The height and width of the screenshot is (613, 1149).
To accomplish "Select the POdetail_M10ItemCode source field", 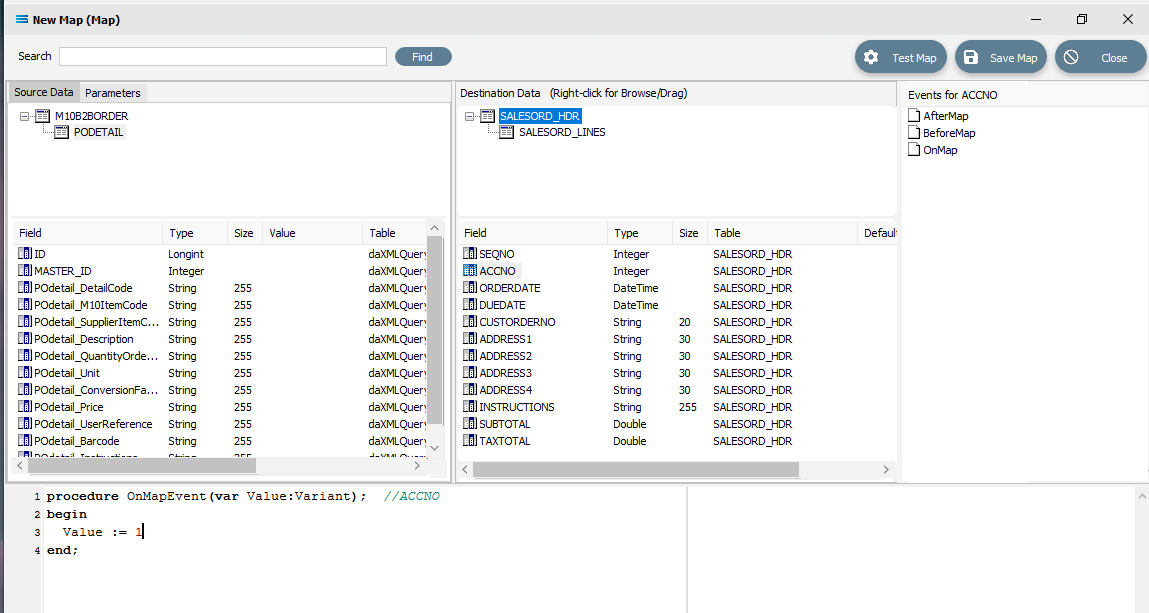I will pyautogui.click(x=91, y=305).
